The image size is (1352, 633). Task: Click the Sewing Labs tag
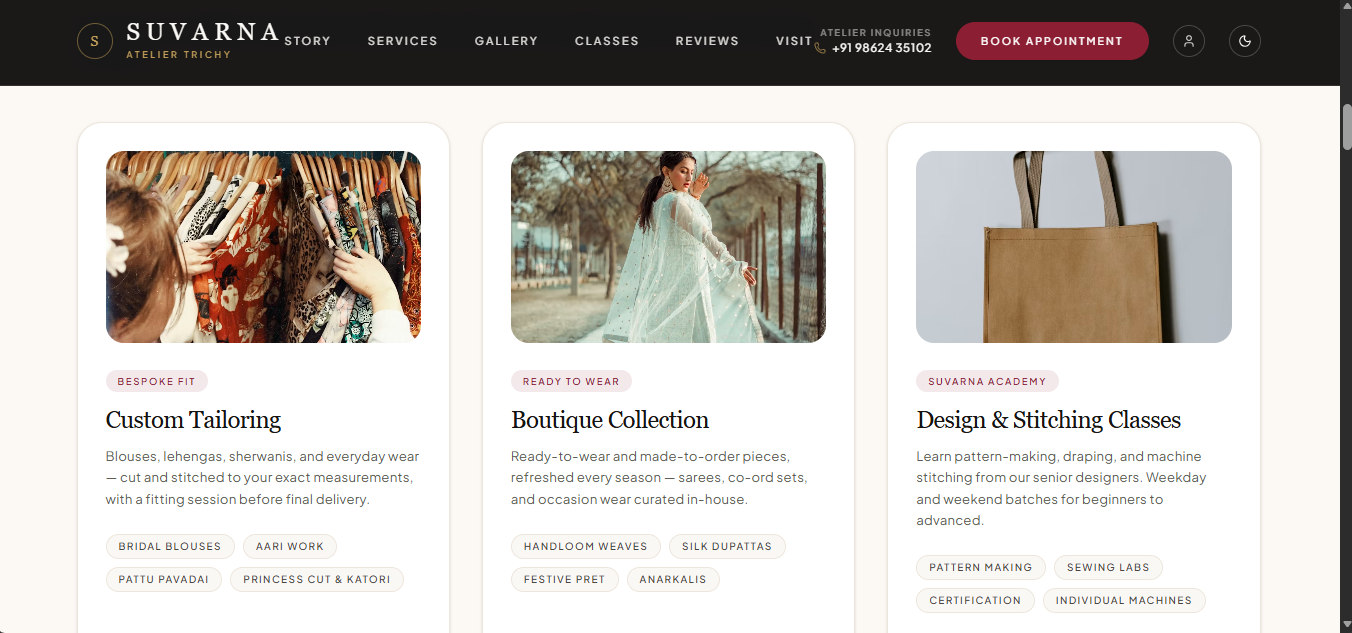pos(1108,567)
